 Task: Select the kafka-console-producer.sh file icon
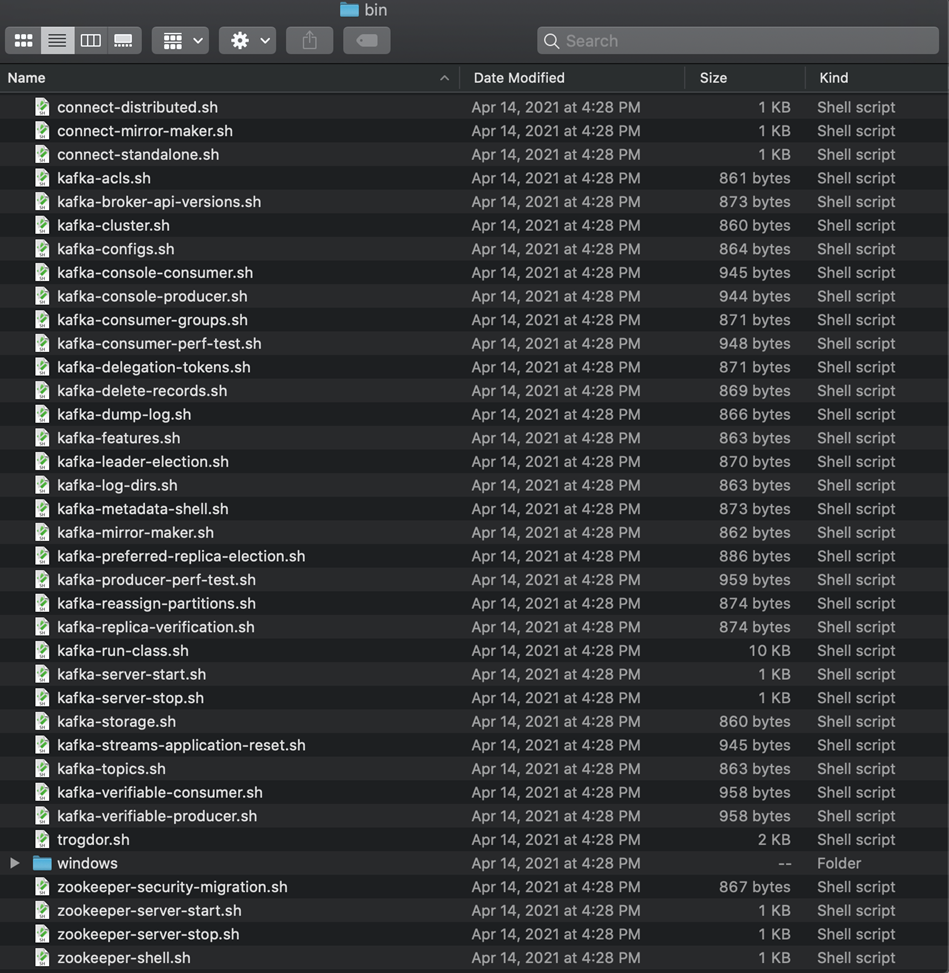(42, 296)
